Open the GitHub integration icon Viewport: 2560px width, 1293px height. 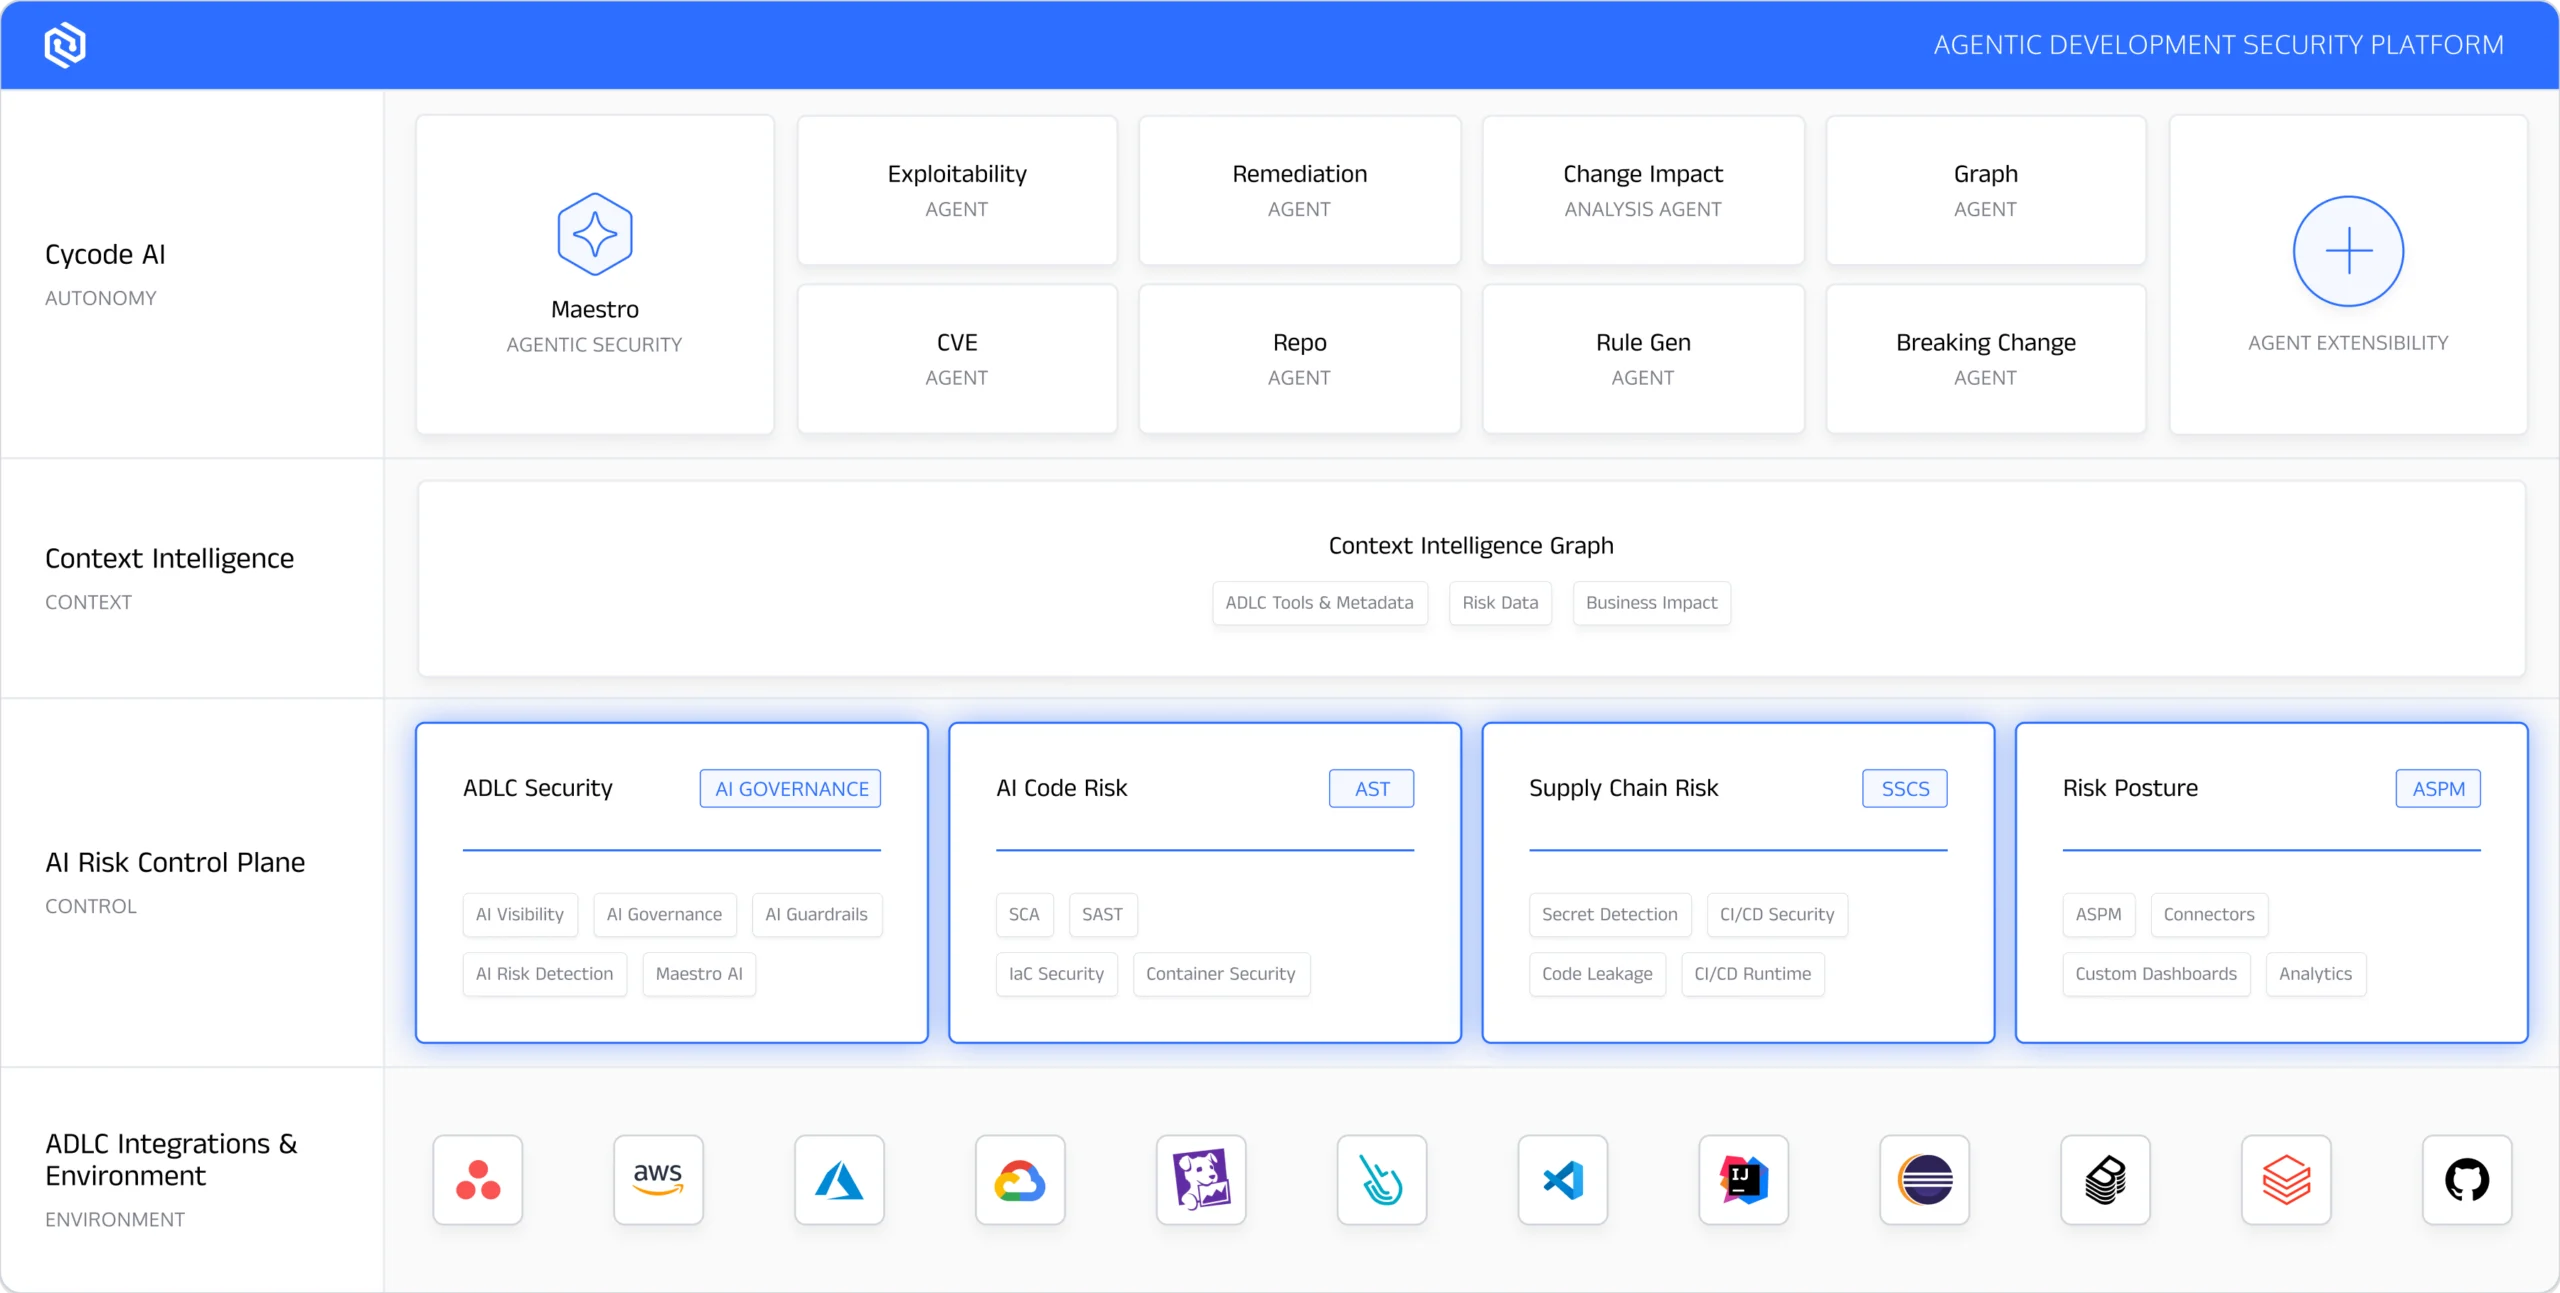(2467, 1180)
